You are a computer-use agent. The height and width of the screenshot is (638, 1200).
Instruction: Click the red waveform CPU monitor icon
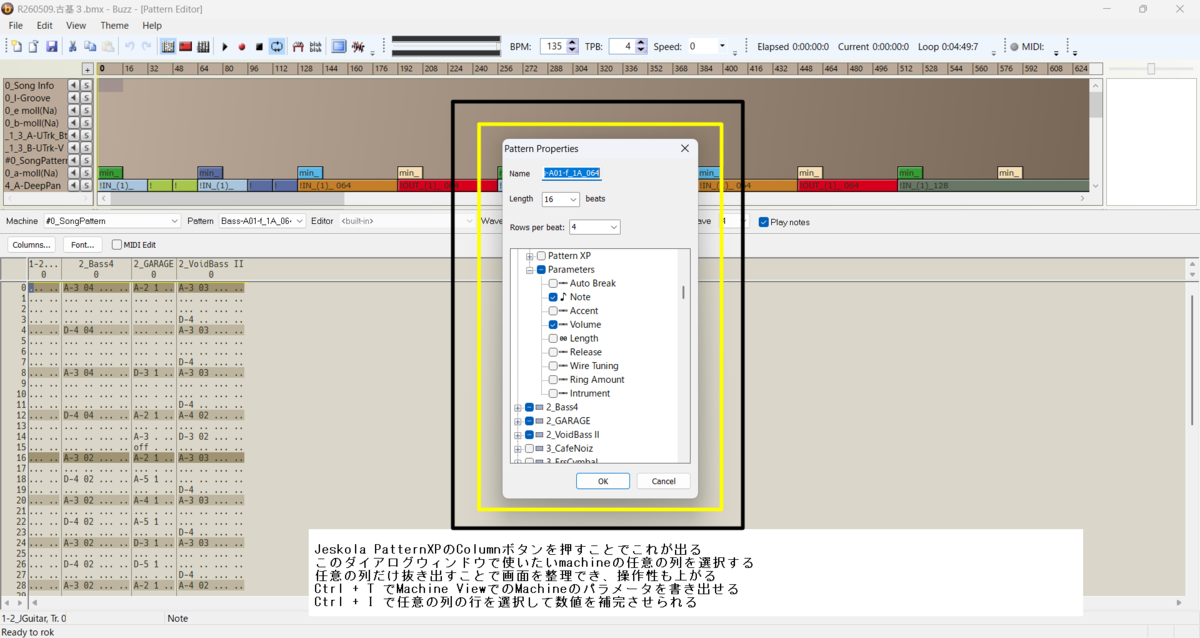tap(358, 47)
